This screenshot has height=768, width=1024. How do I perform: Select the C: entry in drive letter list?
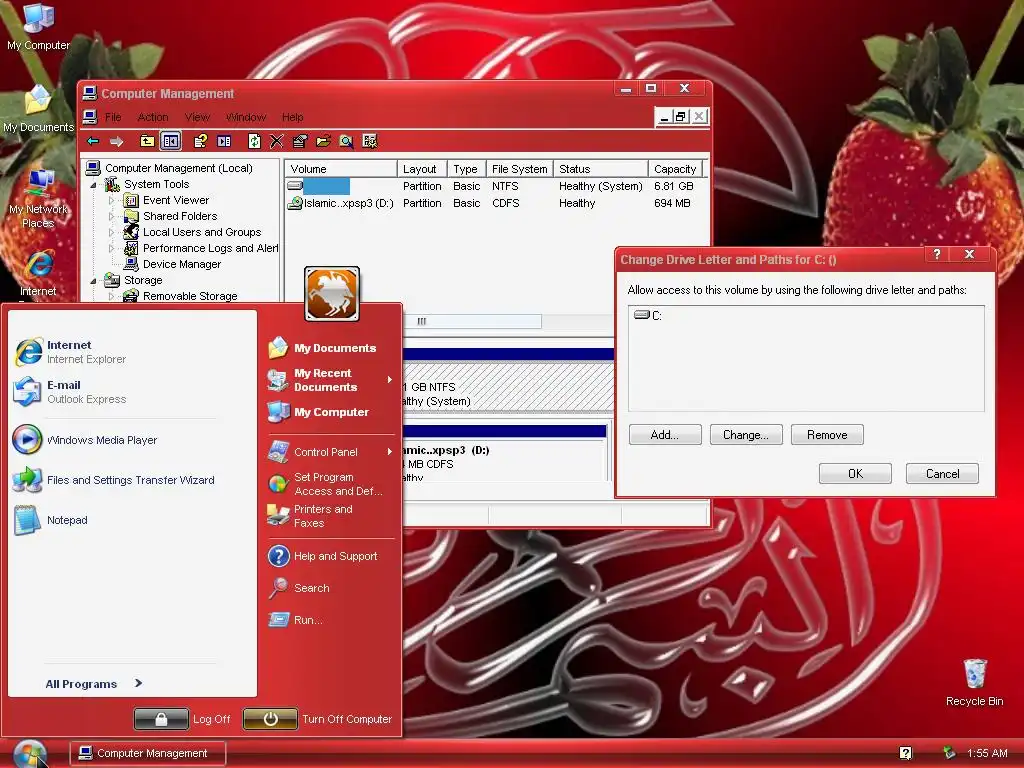(648, 315)
